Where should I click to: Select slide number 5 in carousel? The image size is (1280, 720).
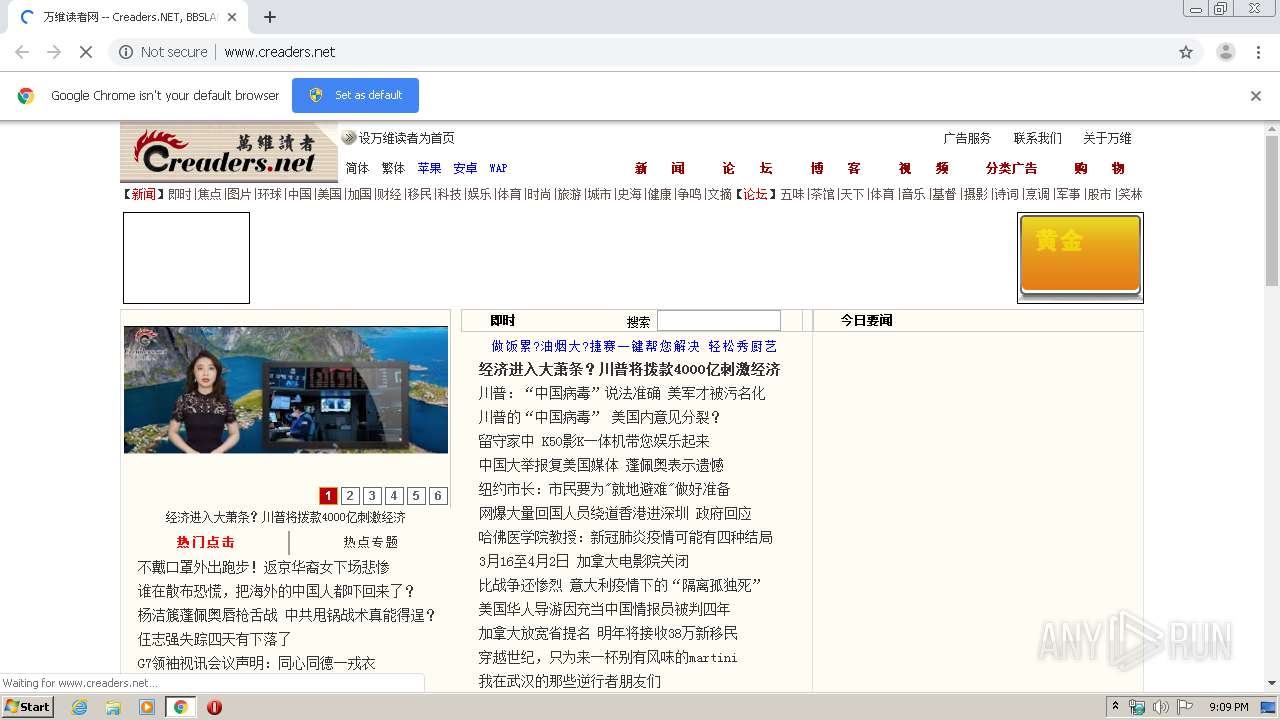416,496
